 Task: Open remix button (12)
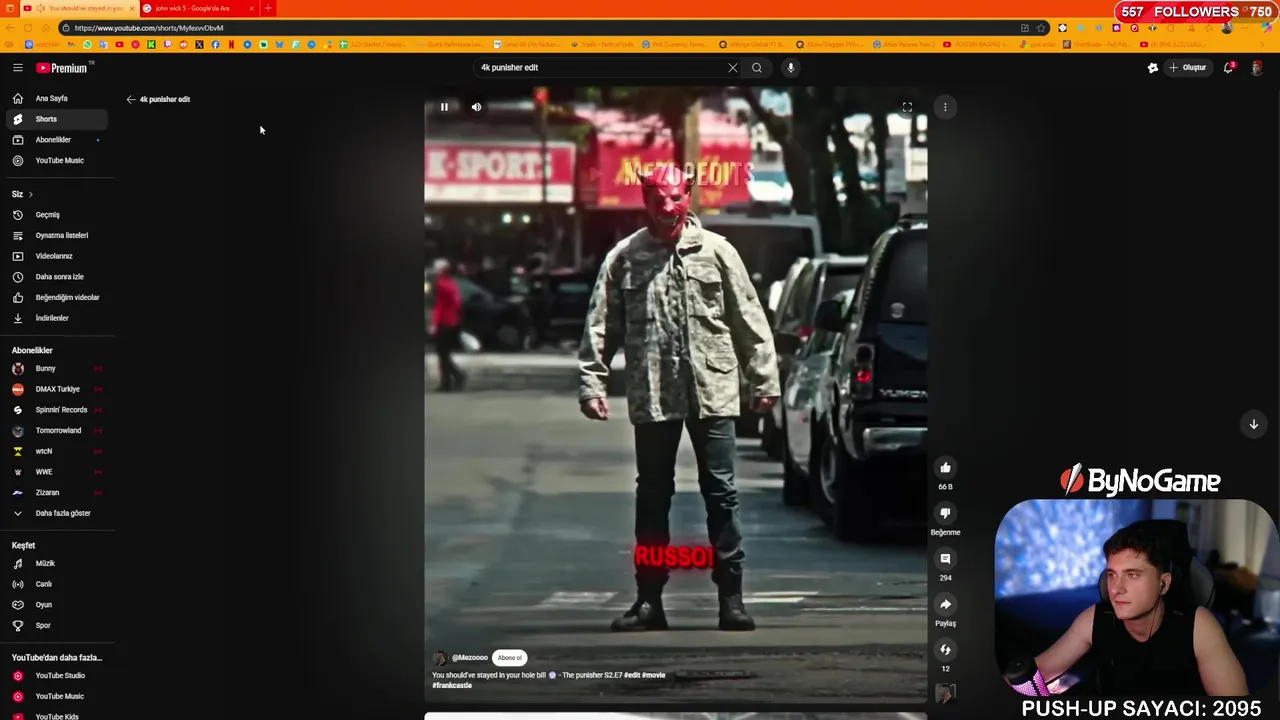click(x=945, y=650)
